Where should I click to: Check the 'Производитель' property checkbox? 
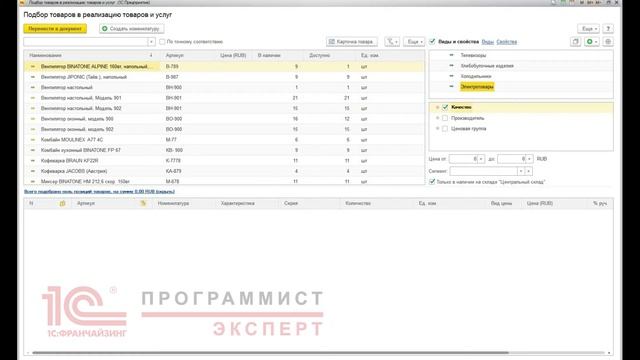pos(445,118)
